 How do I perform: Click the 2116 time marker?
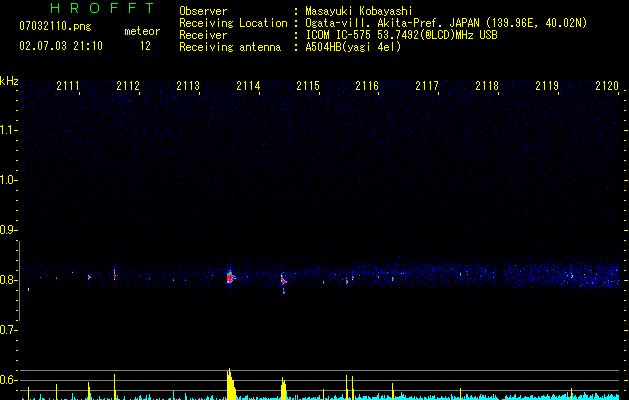click(367, 86)
